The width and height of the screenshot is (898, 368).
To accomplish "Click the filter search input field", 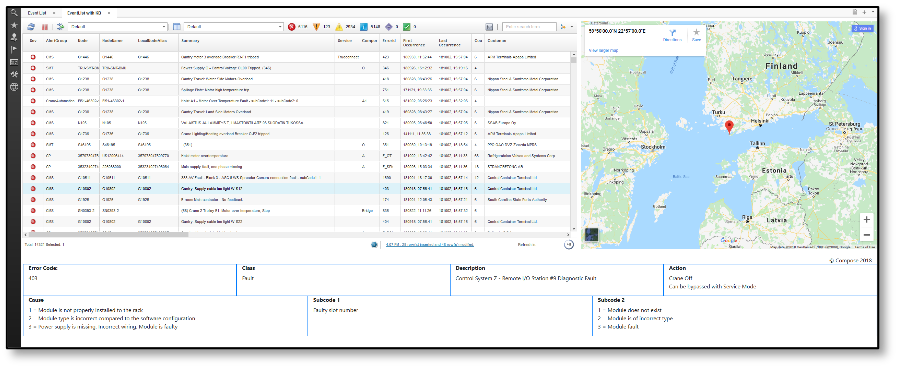I will (x=530, y=26).
